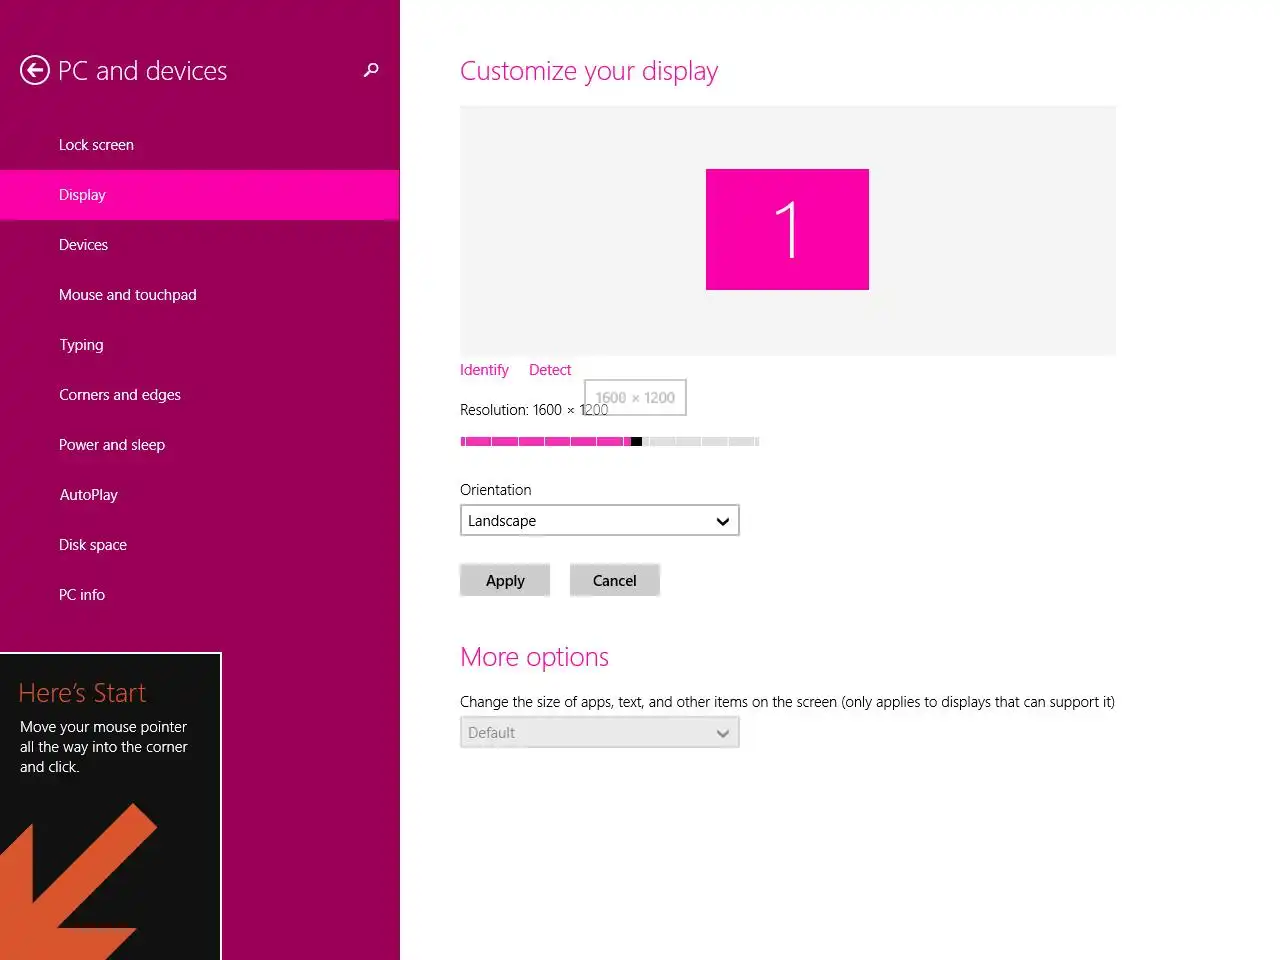
Task: Click the More options heading
Action: click(x=534, y=657)
